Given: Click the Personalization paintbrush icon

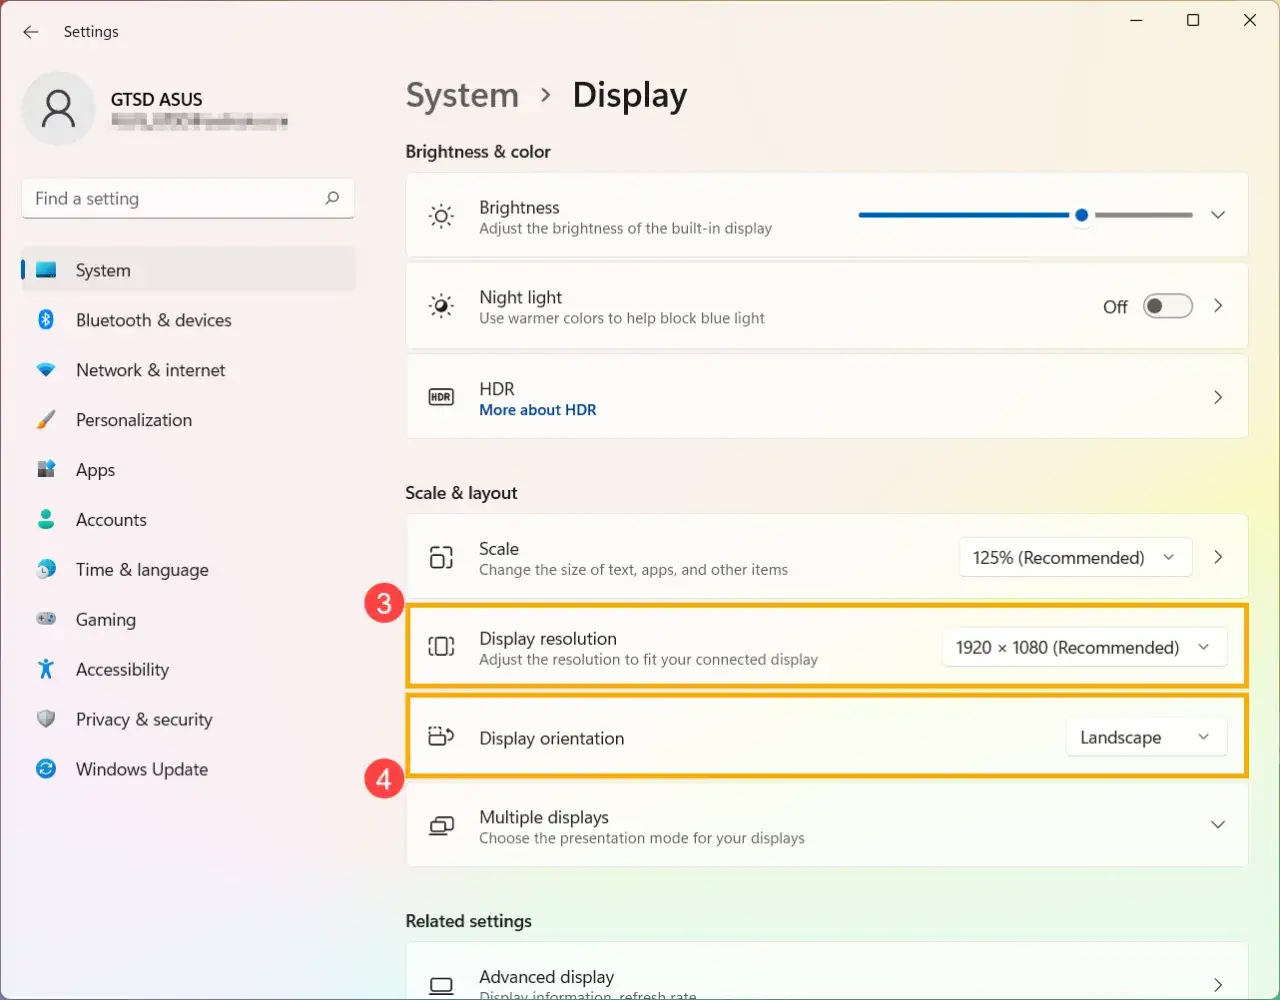Looking at the screenshot, I should pos(46,420).
